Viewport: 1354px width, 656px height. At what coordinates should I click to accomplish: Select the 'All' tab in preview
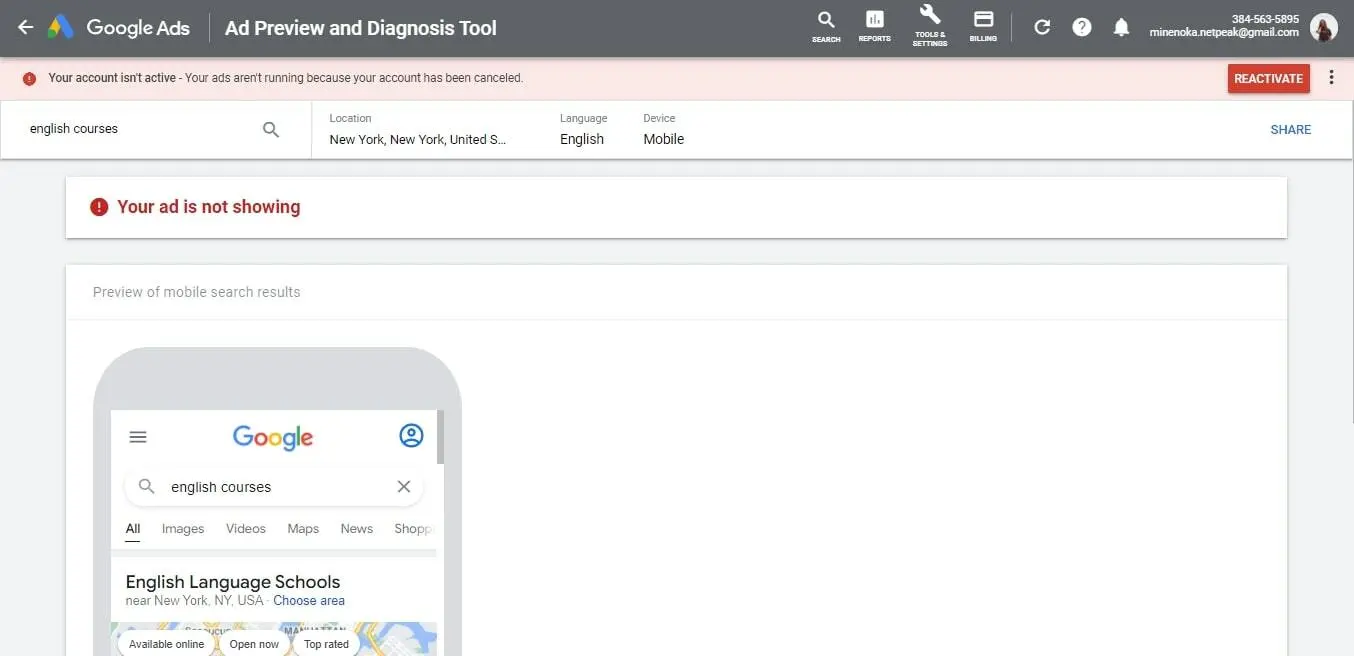133,529
